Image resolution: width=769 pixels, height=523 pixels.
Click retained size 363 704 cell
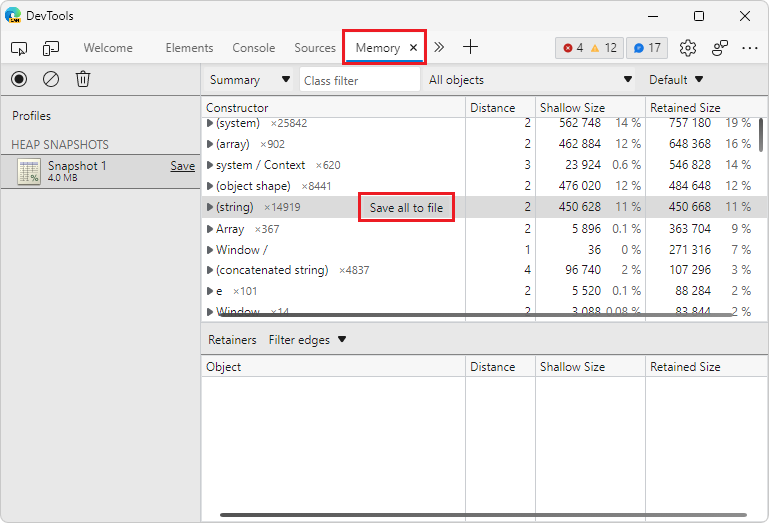[x=690, y=229]
